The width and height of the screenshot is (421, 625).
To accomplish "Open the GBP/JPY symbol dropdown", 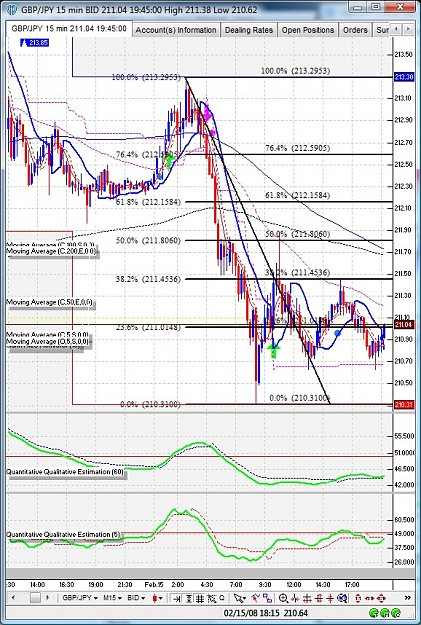I will [x=79, y=598].
